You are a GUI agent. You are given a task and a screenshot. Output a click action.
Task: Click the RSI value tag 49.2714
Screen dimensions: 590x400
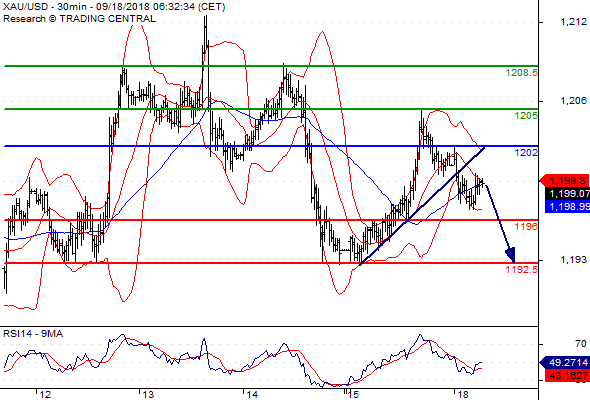(565, 363)
